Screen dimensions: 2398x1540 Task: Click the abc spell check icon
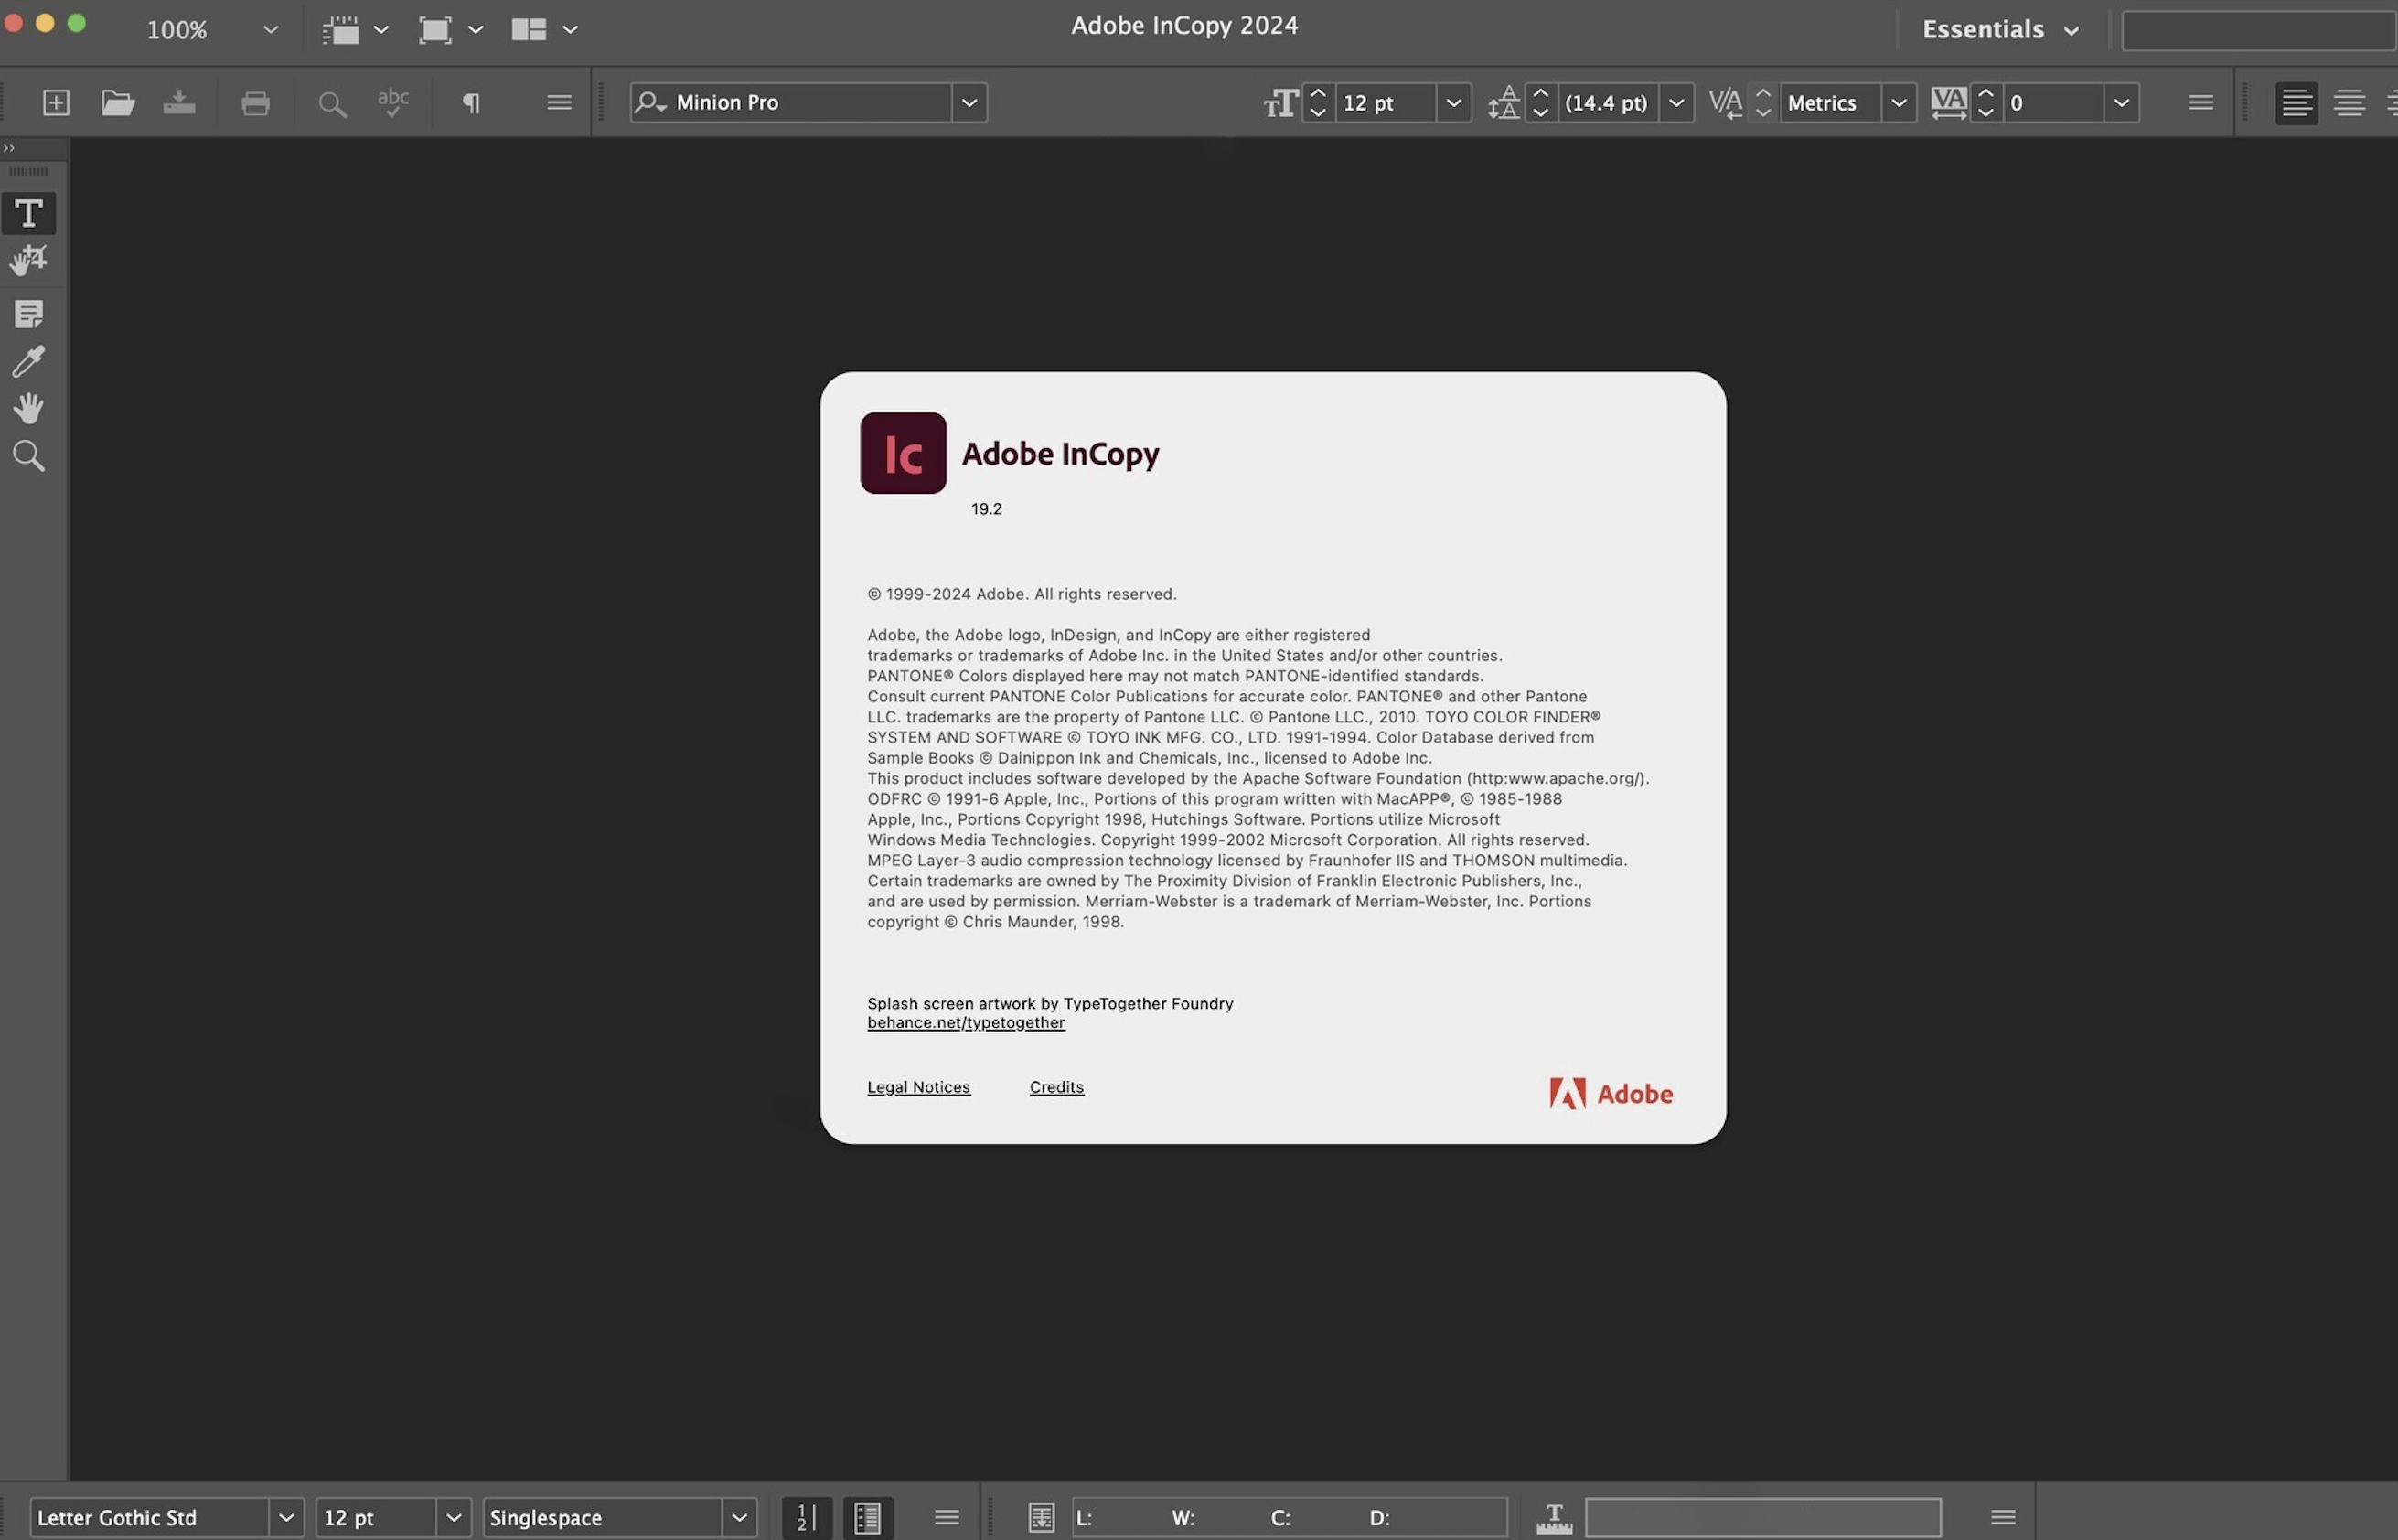pos(393,102)
